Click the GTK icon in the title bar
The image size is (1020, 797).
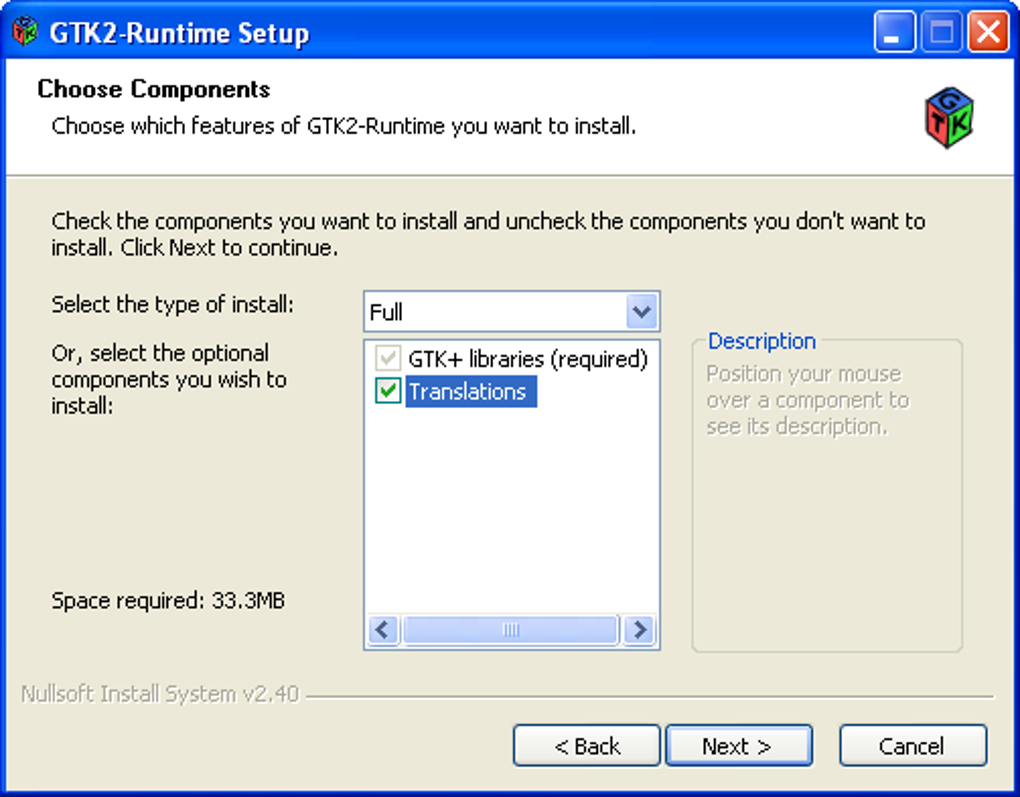tap(25, 32)
